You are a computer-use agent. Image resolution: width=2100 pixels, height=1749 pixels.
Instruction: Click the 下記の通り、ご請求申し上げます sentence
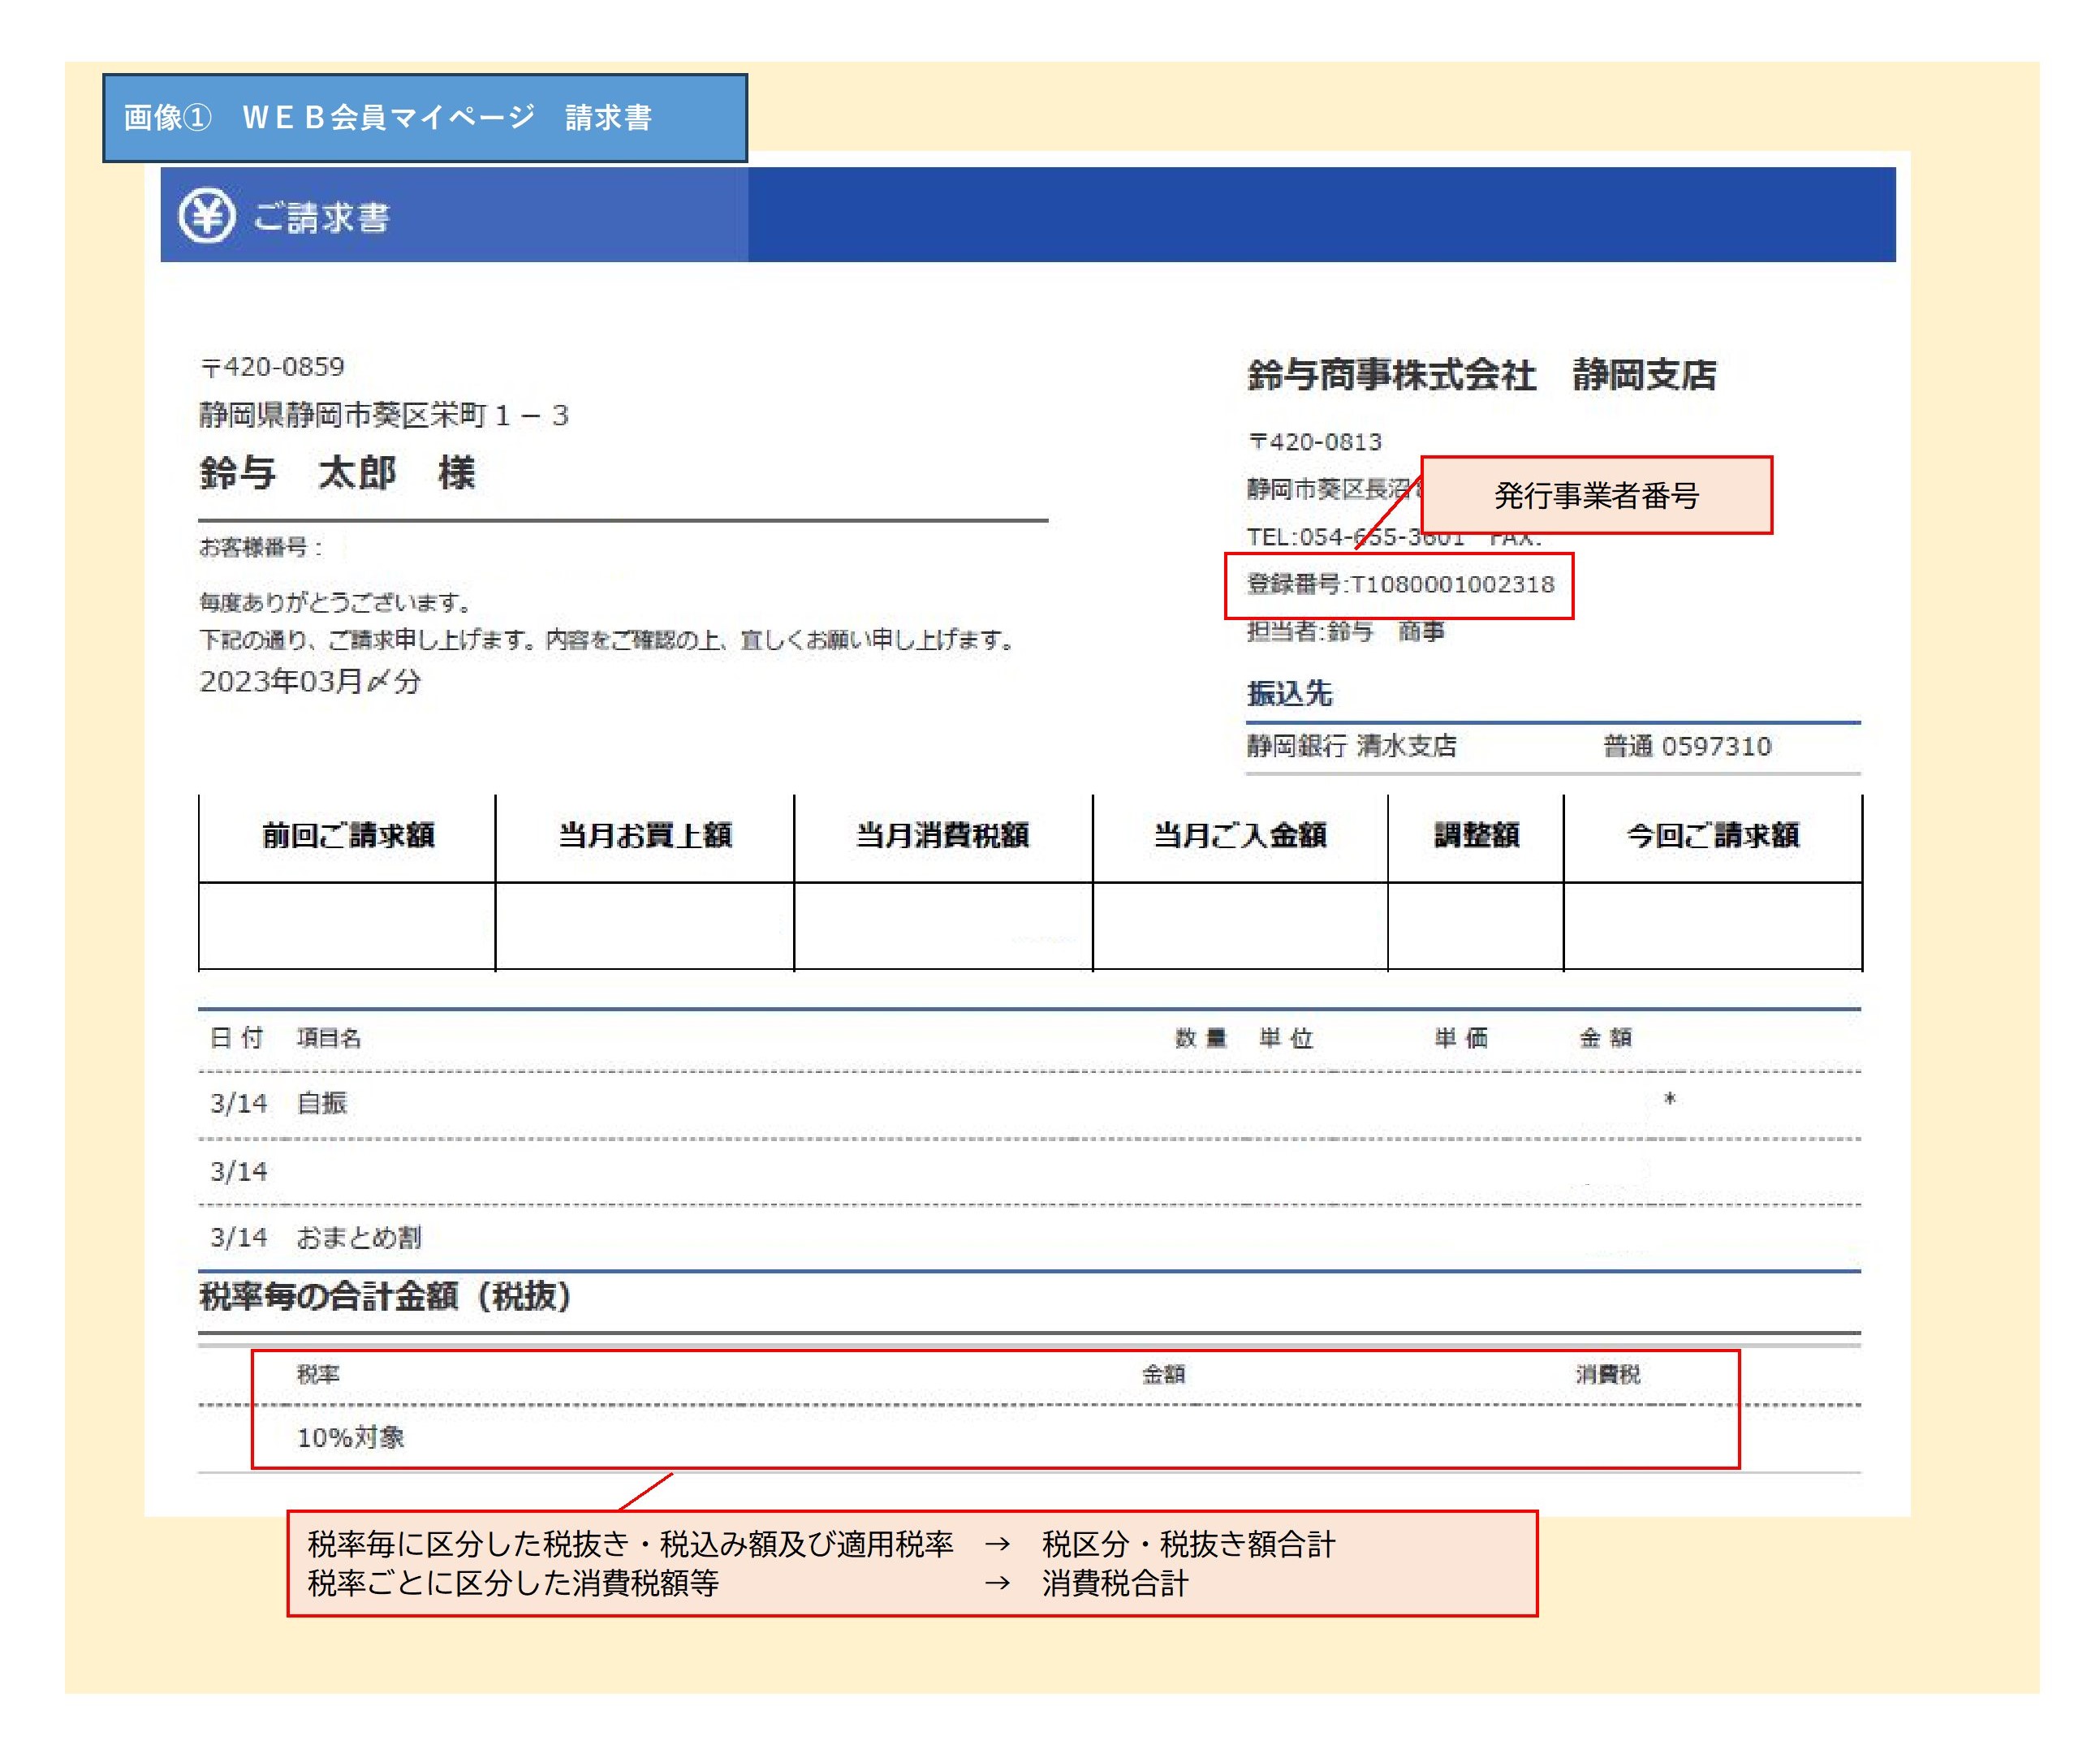[607, 640]
